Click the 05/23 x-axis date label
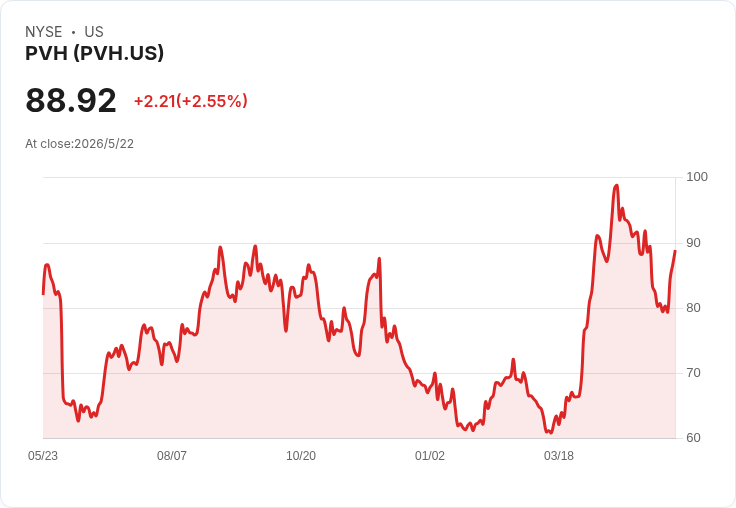Viewport: 736px width, 508px height. click(x=43, y=455)
